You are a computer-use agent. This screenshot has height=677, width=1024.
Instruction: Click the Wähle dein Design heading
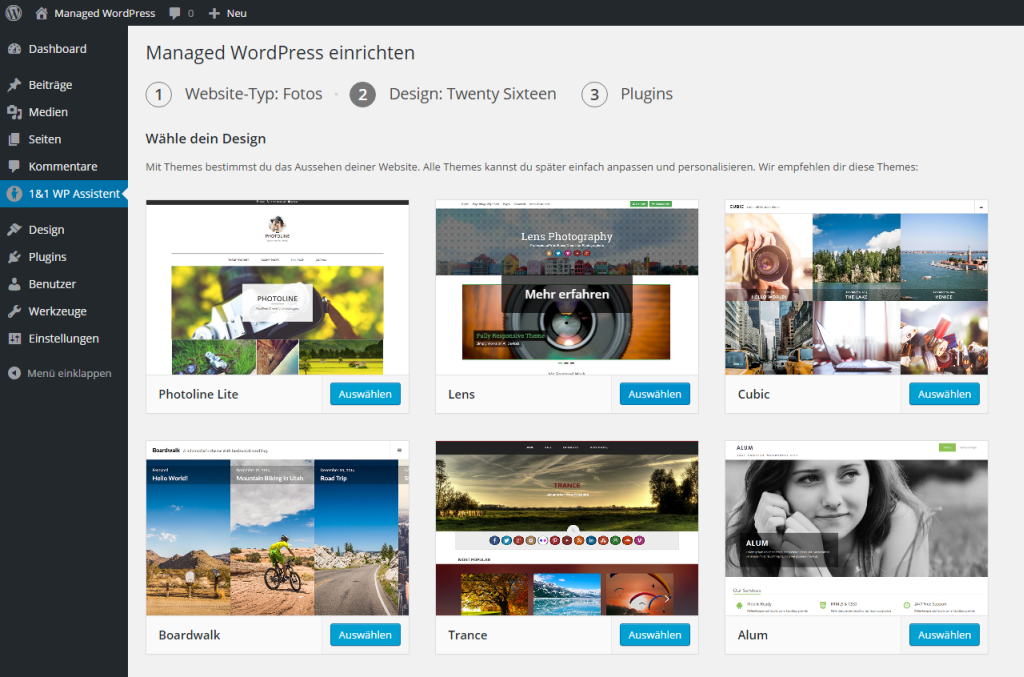click(x=206, y=138)
